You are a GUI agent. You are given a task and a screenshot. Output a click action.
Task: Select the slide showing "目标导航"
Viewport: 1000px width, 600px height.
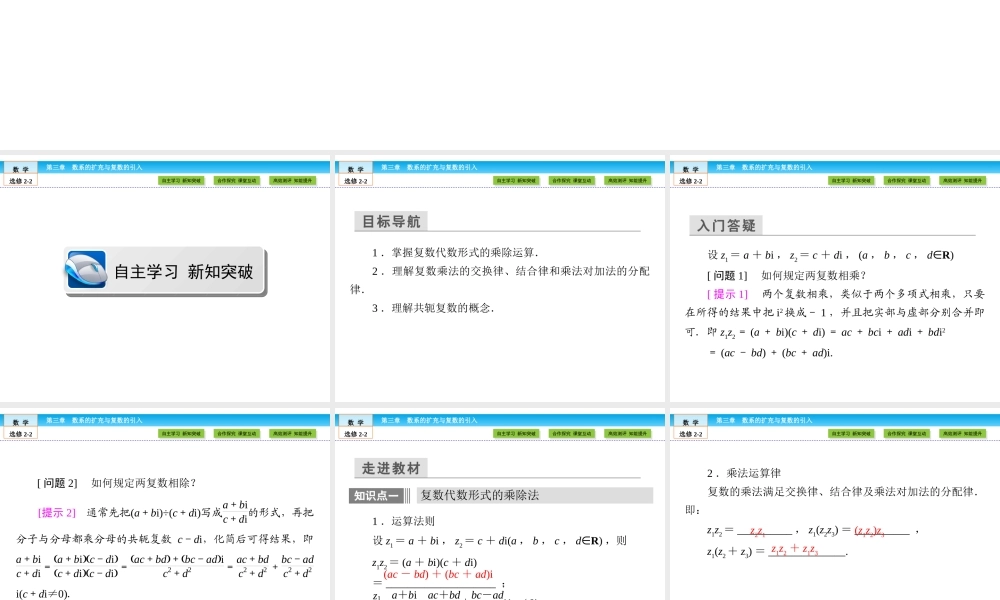click(x=500, y=280)
